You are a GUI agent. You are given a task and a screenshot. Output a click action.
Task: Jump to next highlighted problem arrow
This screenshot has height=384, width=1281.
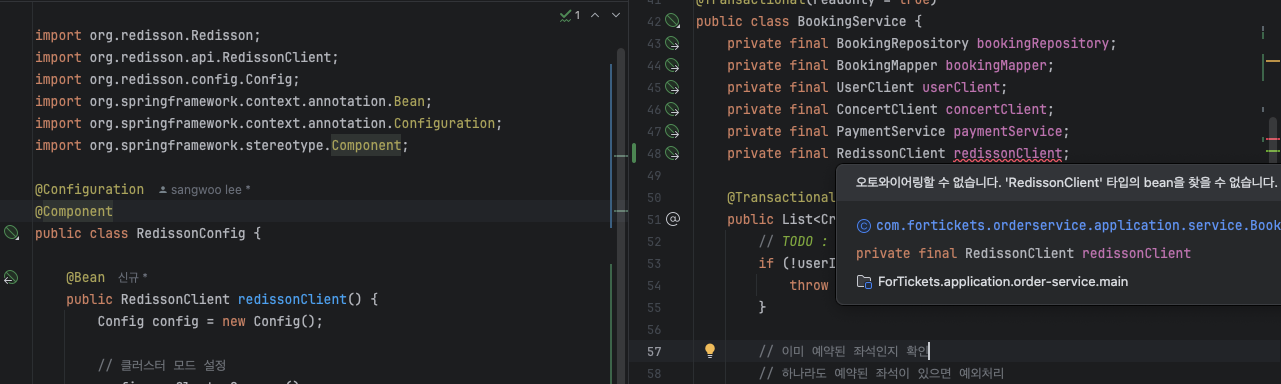pos(615,16)
